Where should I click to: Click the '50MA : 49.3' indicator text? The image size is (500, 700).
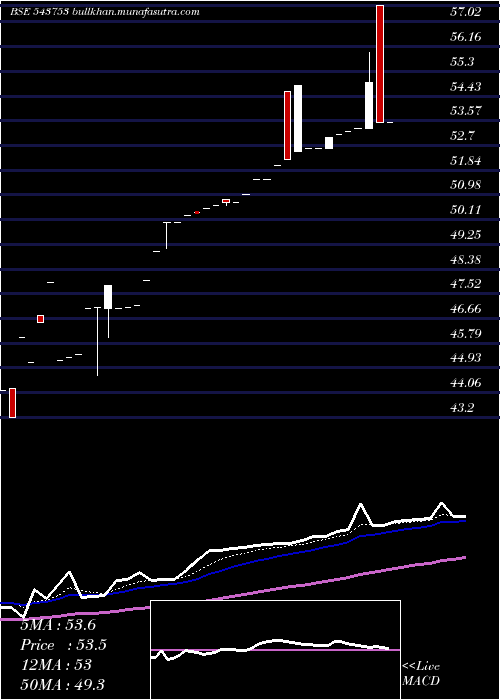62,684
